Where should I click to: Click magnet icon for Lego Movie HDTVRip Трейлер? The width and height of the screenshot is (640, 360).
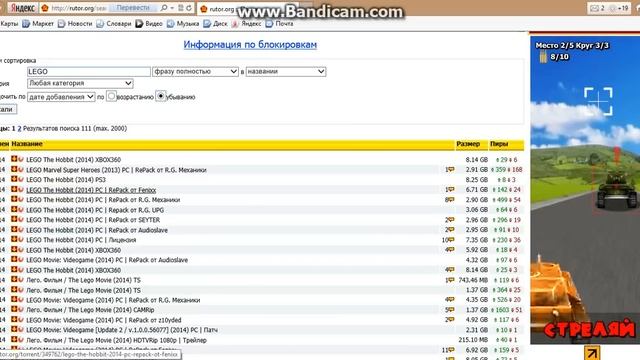tap(21, 340)
